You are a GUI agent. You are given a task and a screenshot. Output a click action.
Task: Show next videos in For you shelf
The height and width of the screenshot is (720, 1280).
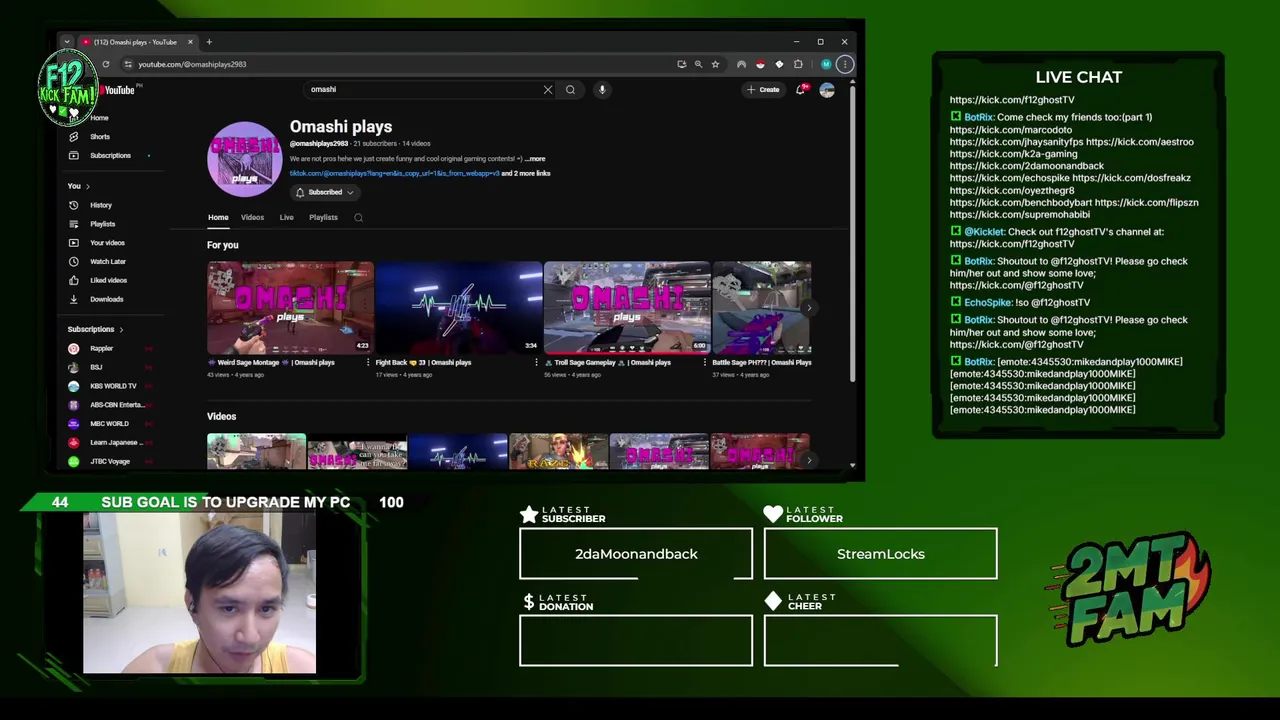click(809, 308)
